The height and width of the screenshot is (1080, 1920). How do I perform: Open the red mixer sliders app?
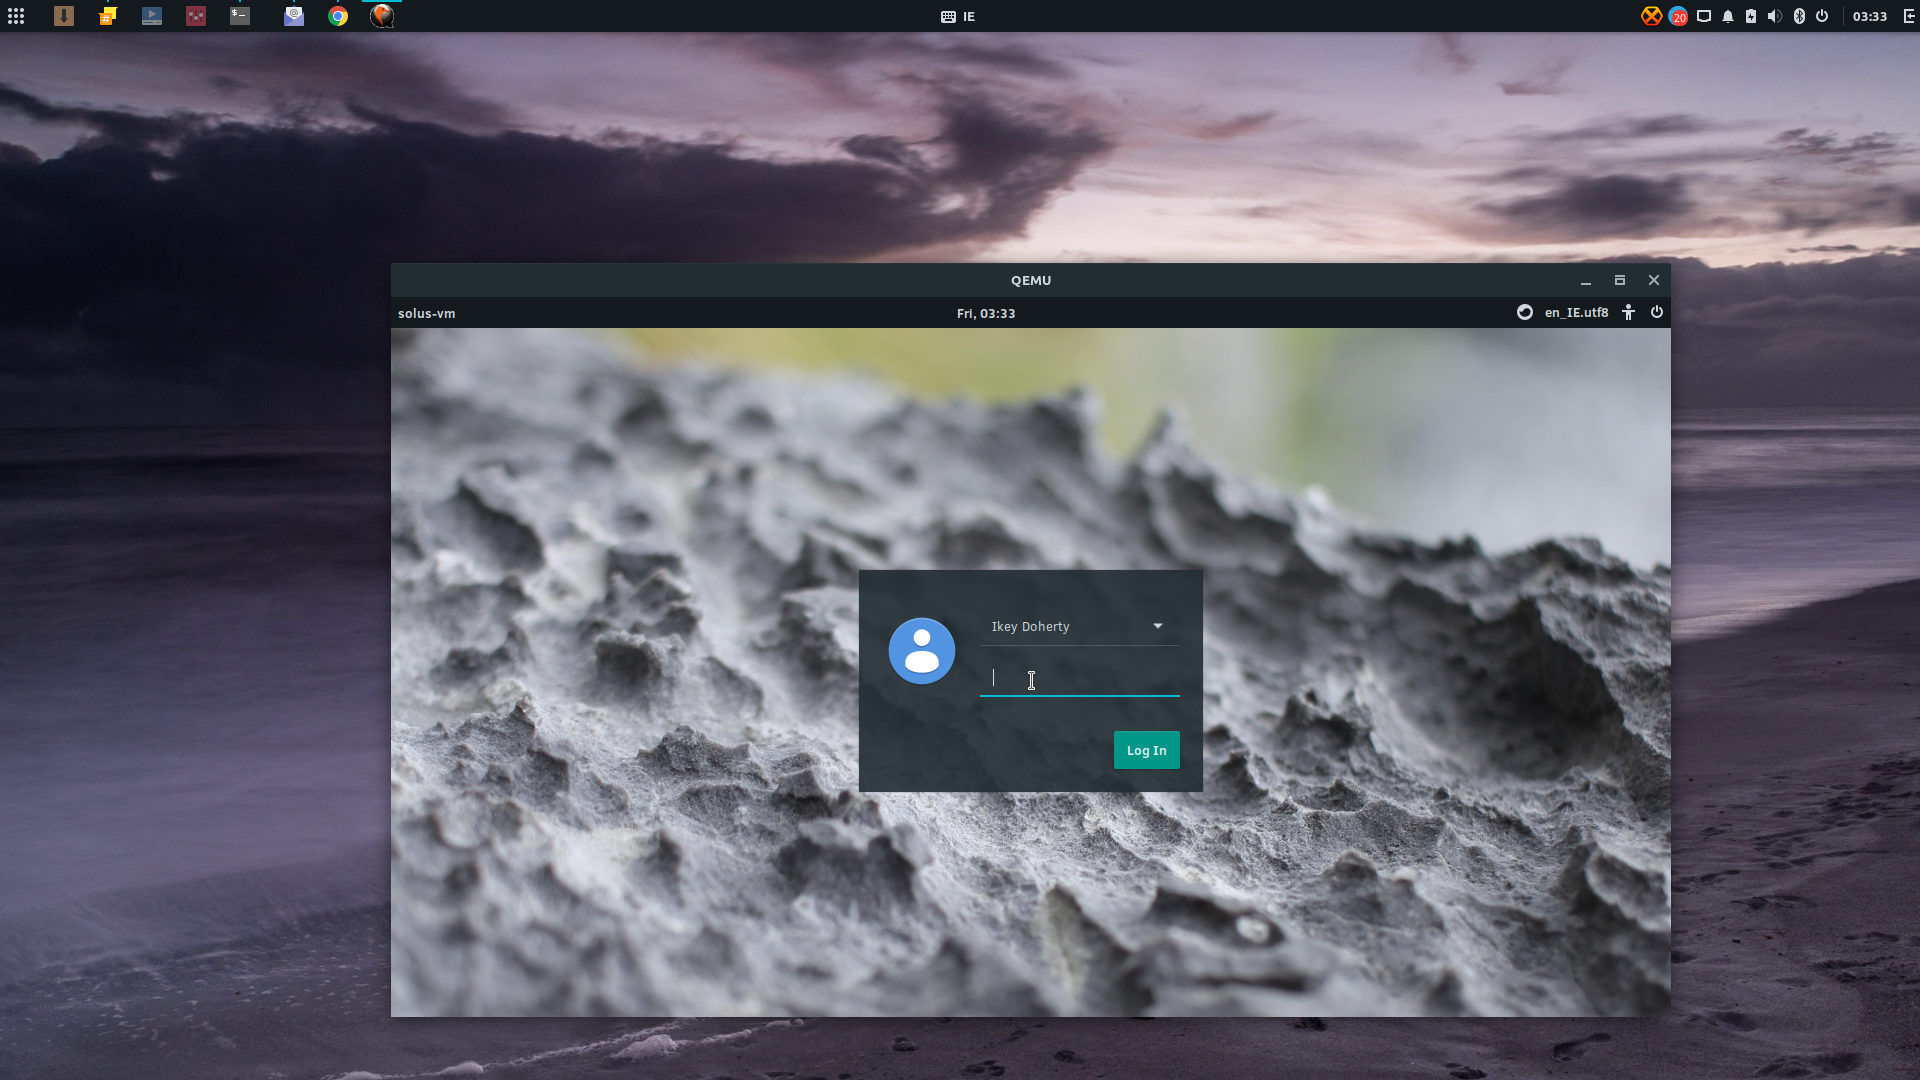(196, 16)
